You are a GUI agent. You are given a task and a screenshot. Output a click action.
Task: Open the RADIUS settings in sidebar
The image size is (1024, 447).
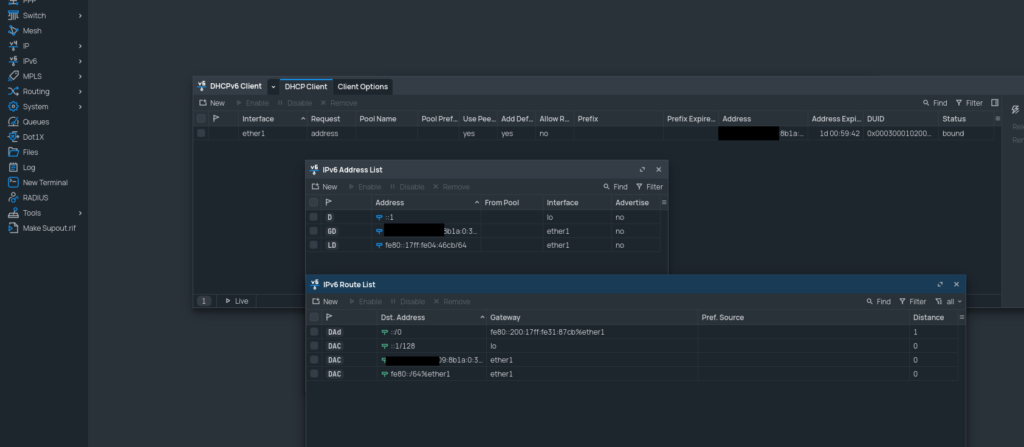[x=36, y=197]
